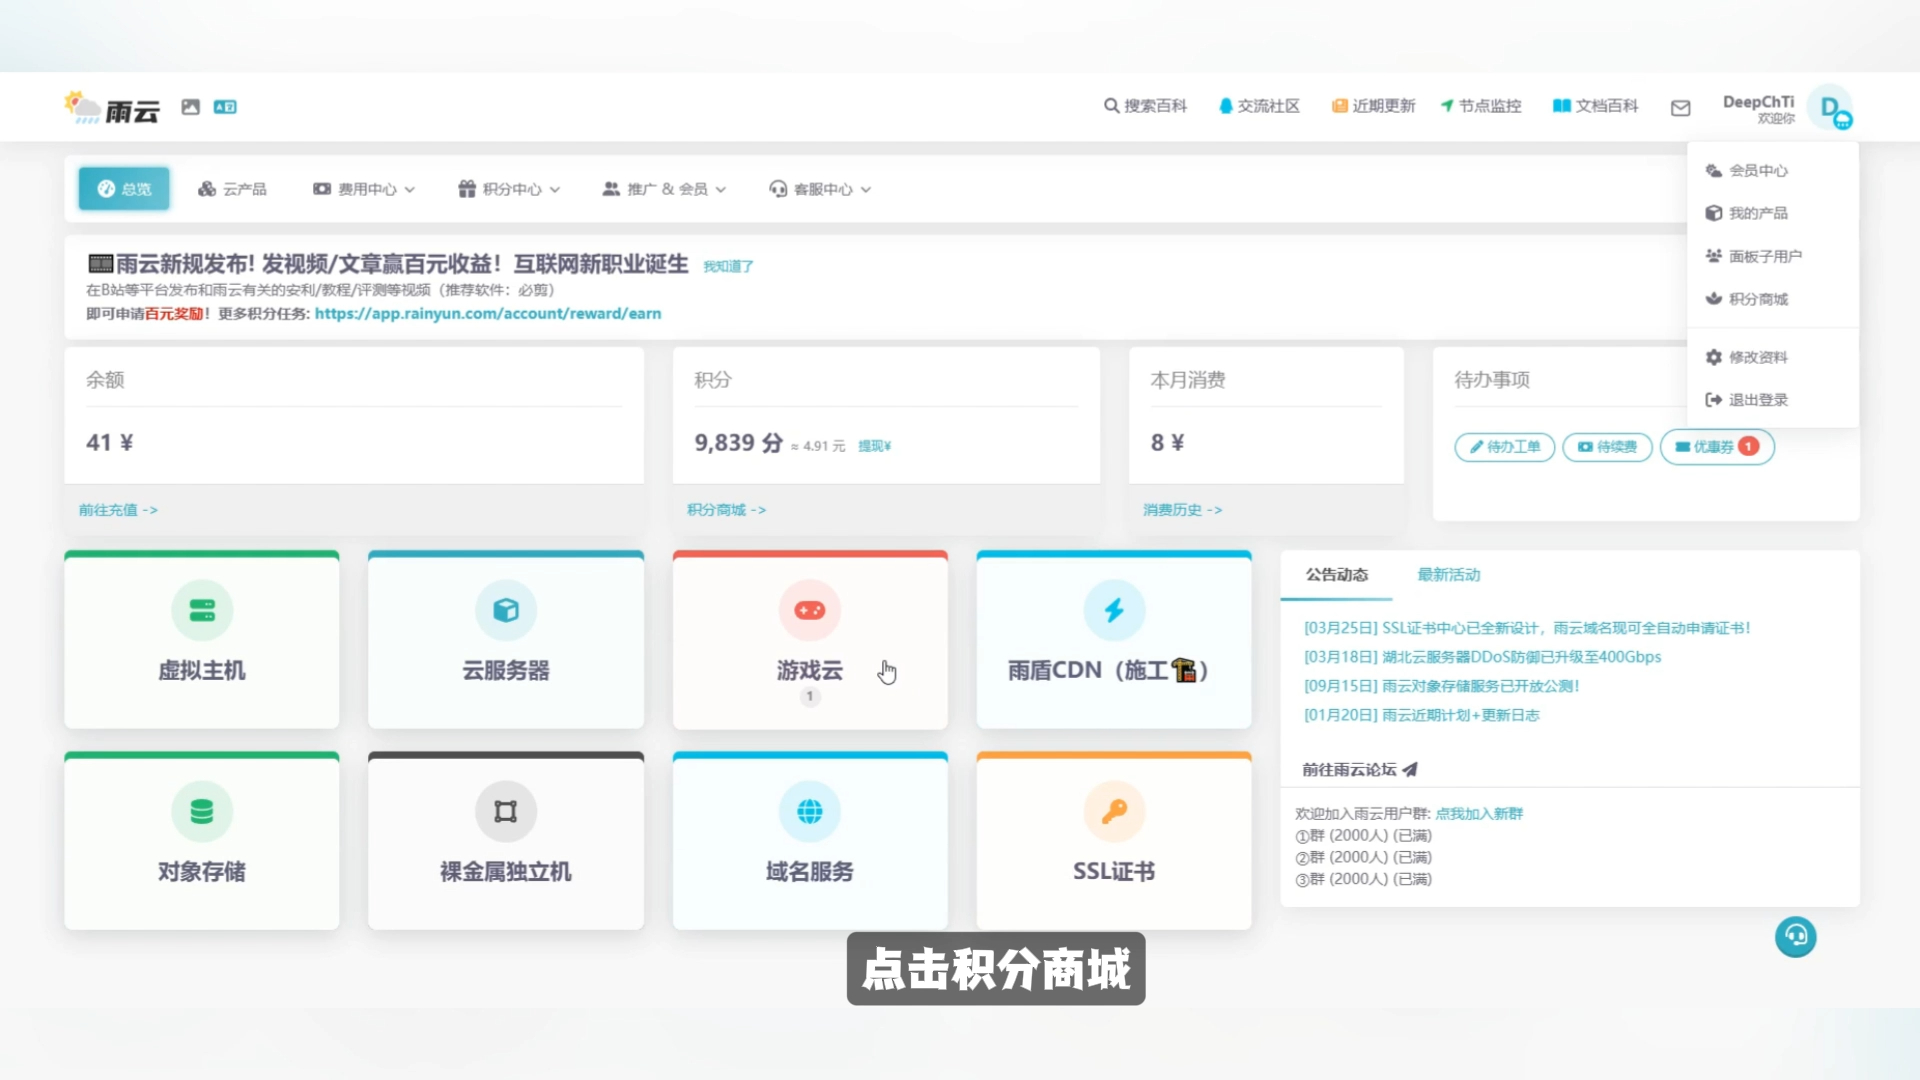Click the 8 ¥ monthly spending value
The height and width of the screenshot is (1080, 1920).
[x=1167, y=443]
